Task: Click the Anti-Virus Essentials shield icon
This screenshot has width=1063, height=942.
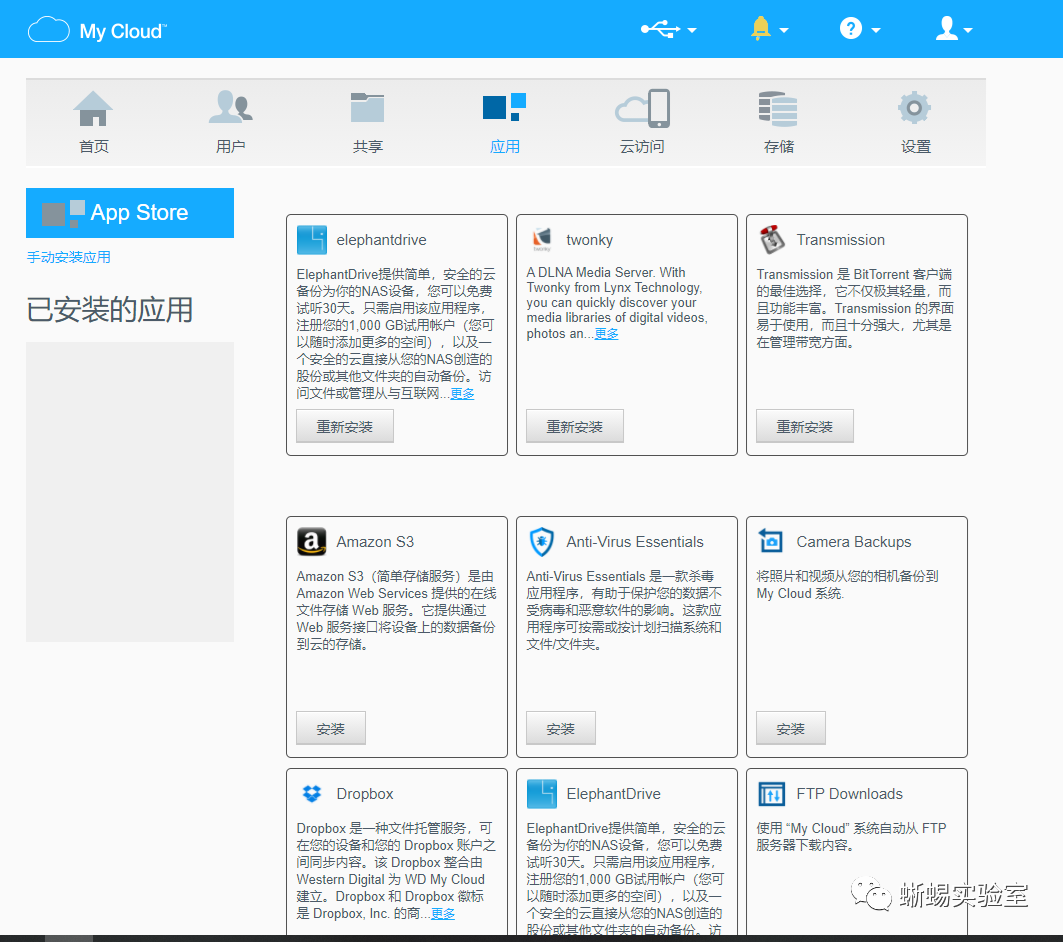Action: [x=542, y=542]
